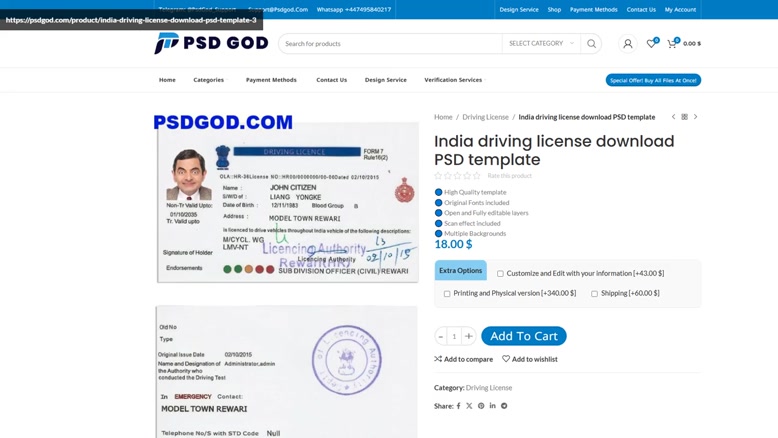Open the SELECT CATEGORY dropdown
The height and width of the screenshot is (438, 778).
click(541, 44)
